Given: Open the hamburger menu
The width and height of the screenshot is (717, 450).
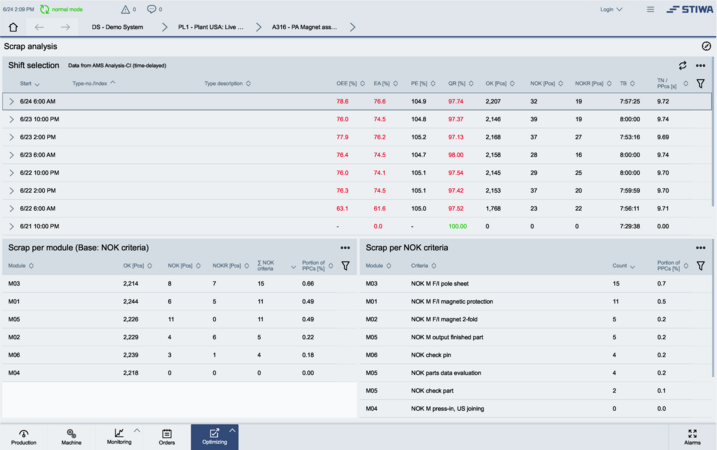Looking at the screenshot, I should pyautogui.click(x=650, y=9).
